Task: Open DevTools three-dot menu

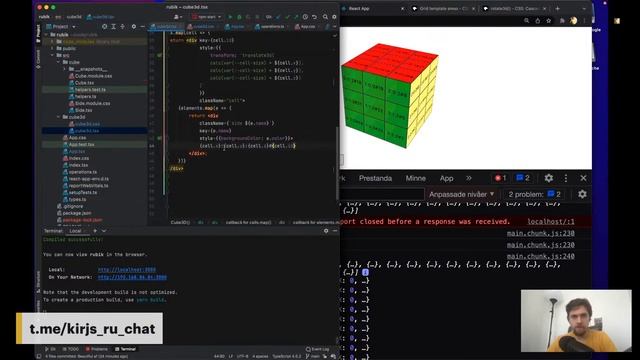Action: 566,178
